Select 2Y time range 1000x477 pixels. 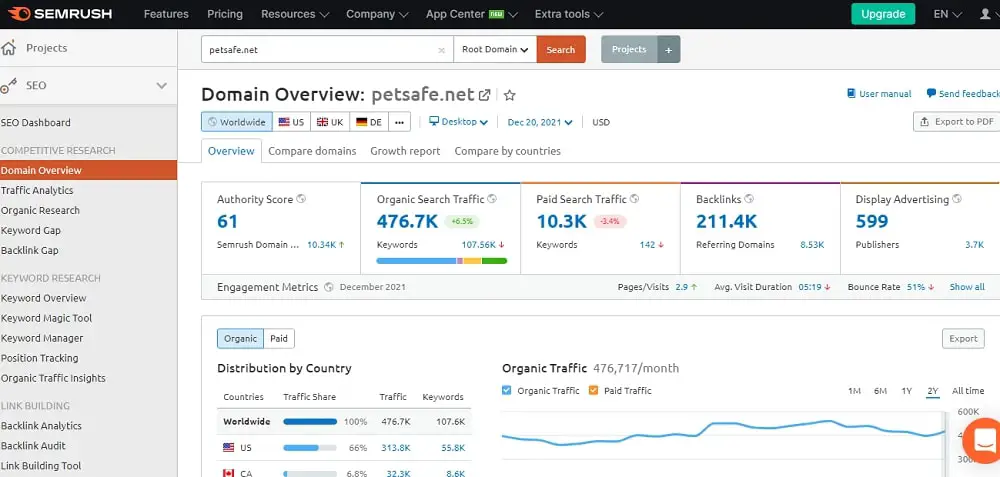pos(932,391)
